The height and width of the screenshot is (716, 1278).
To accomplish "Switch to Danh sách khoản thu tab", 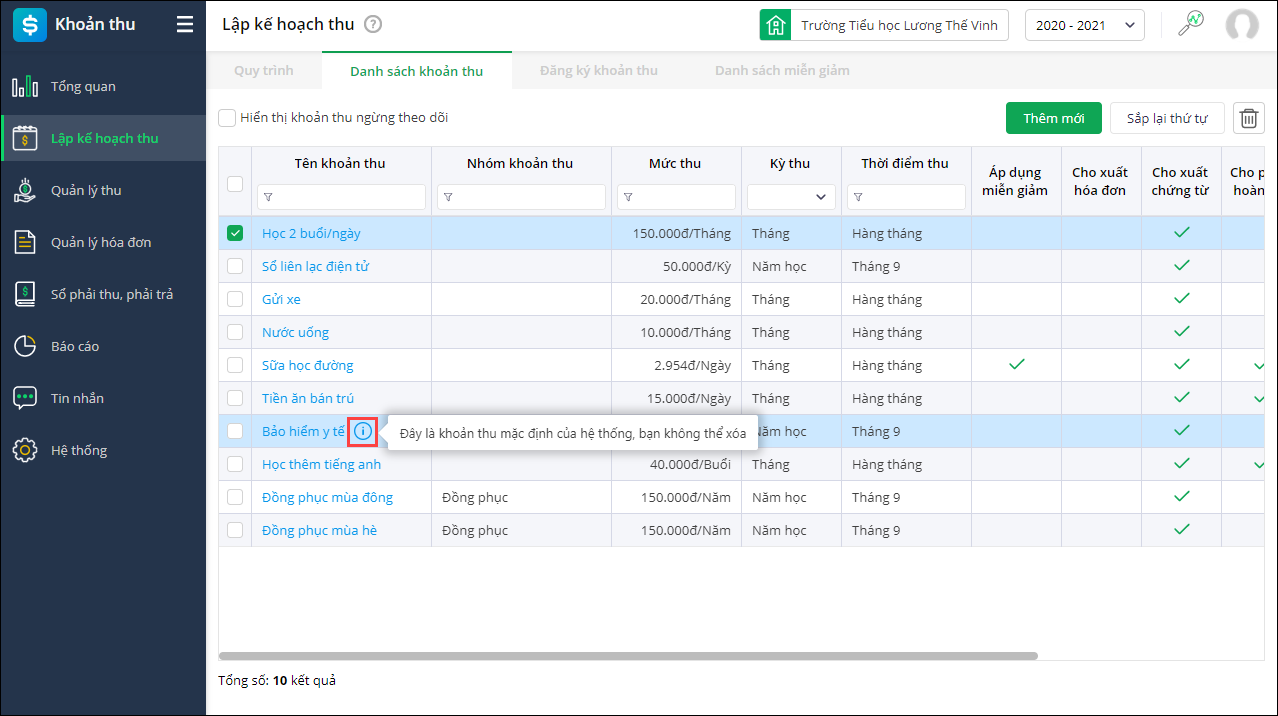I will coord(417,71).
